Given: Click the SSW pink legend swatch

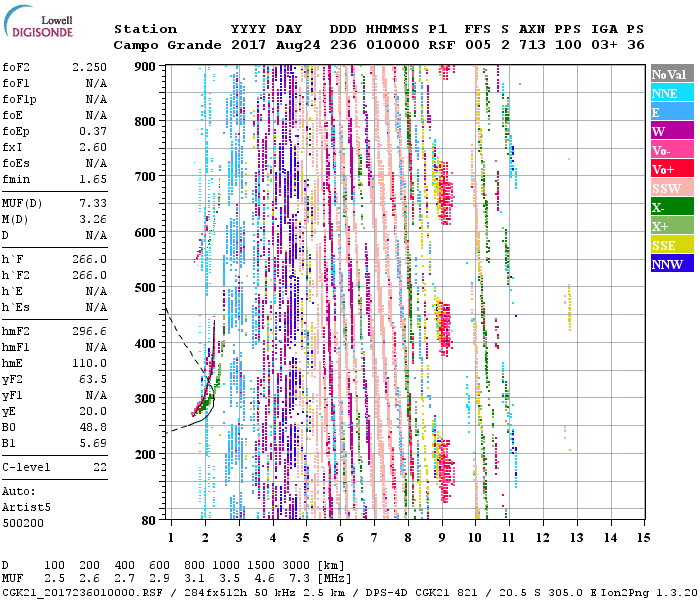Looking at the screenshot, I should 670,188.
